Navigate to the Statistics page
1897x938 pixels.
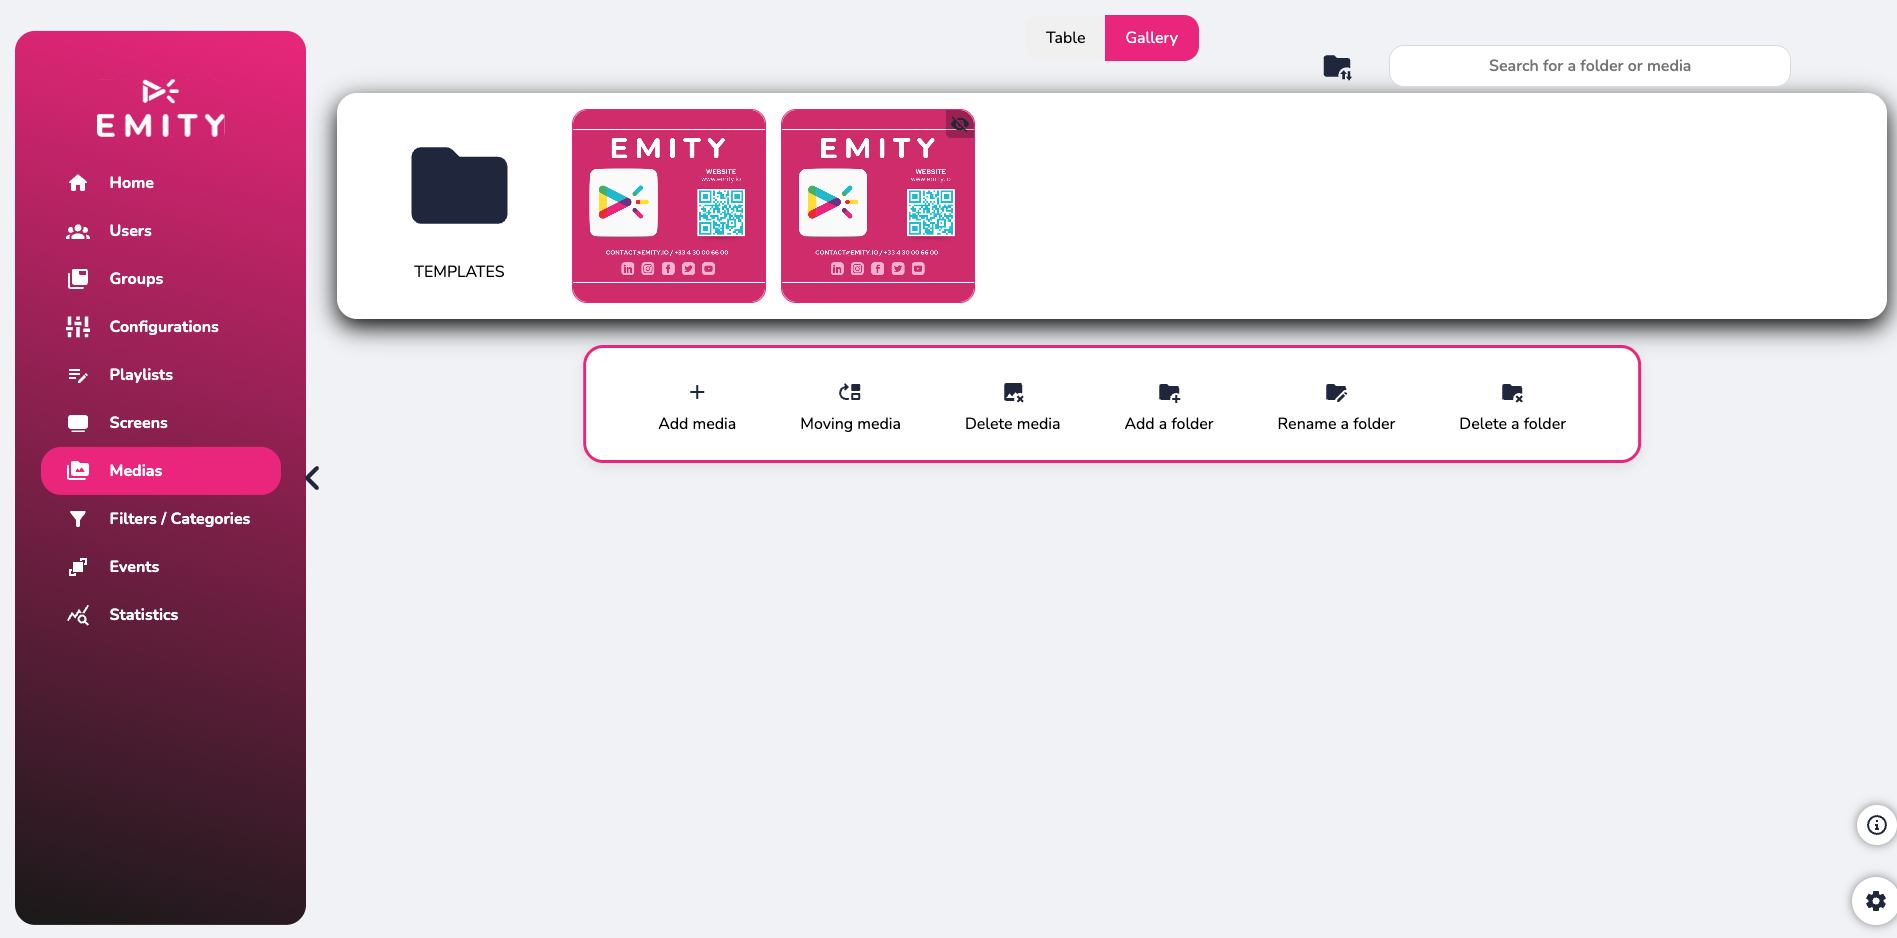click(x=143, y=615)
